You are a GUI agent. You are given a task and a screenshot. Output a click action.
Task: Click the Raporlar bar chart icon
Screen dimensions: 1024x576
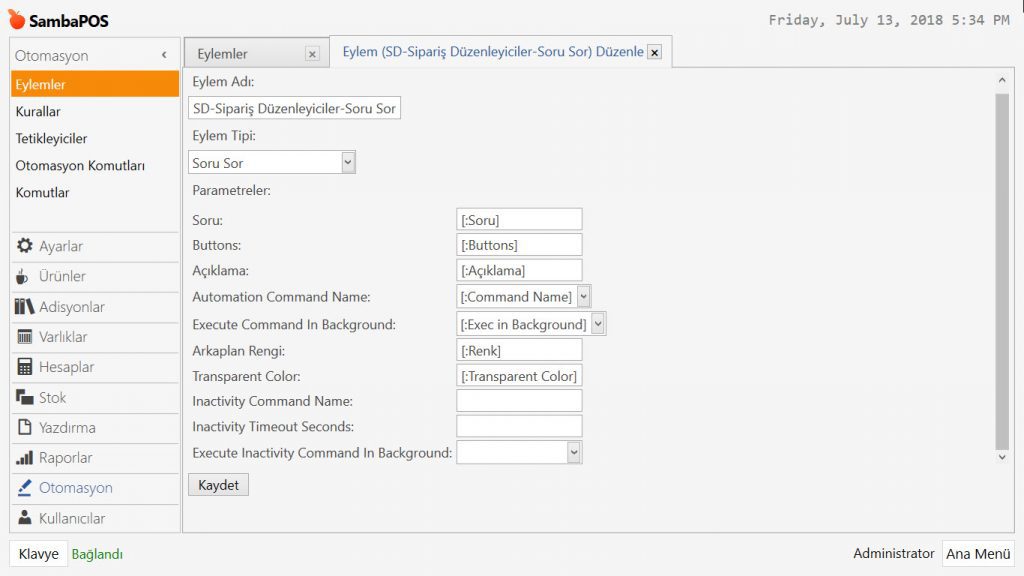25,458
